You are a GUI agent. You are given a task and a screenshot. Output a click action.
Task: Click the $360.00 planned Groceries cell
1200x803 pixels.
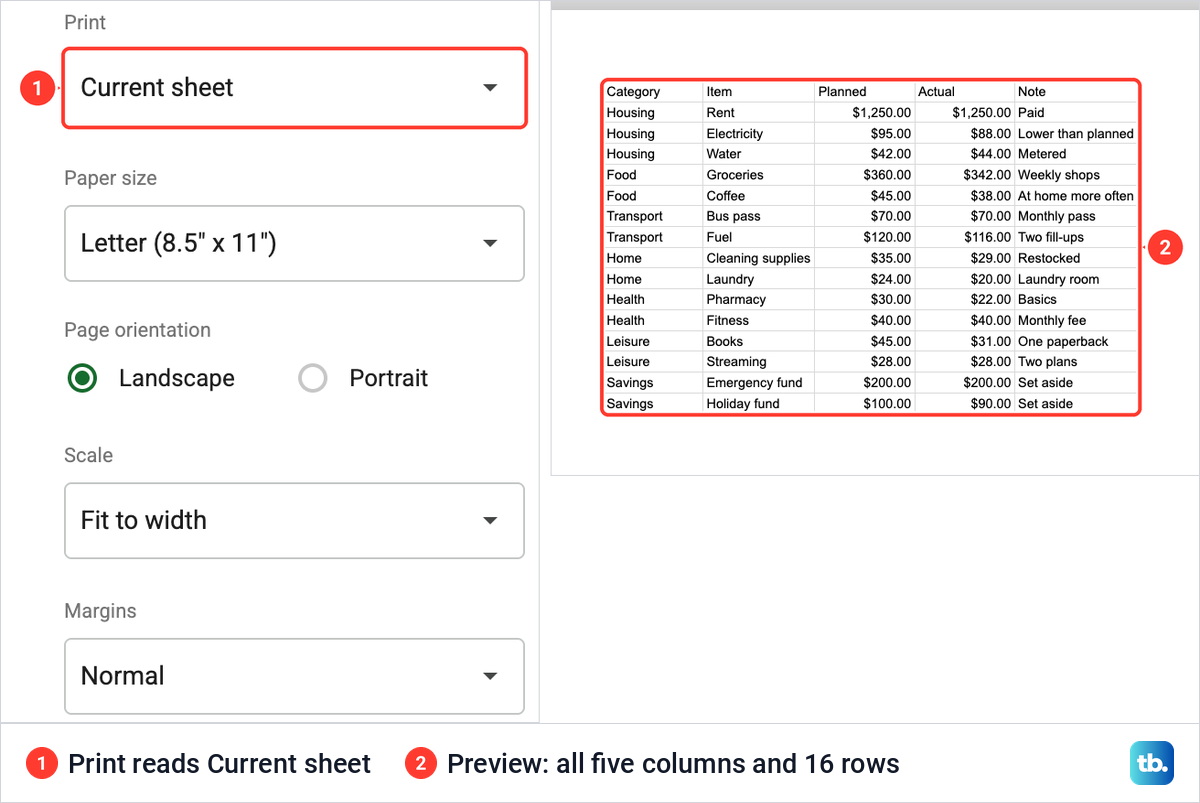click(864, 175)
